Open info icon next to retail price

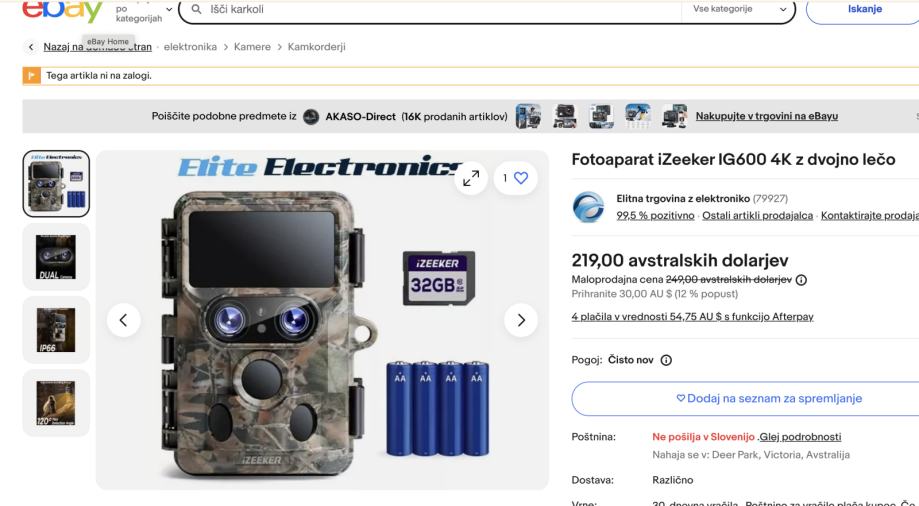tap(801, 280)
